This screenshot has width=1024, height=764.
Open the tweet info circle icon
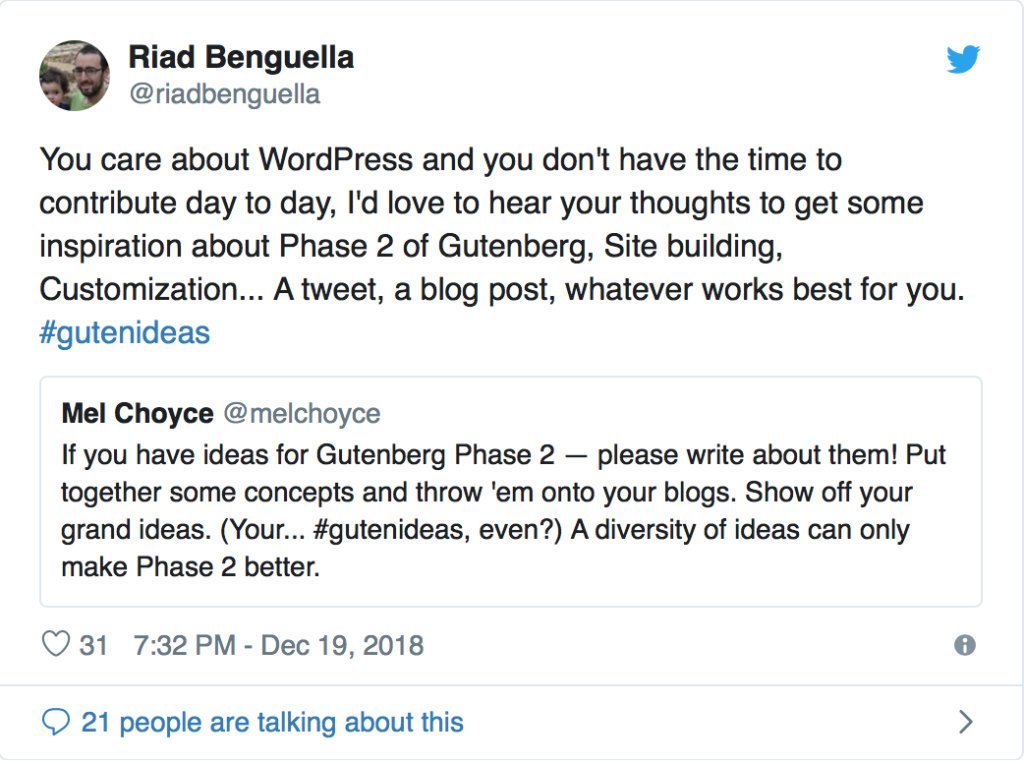pyautogui.click(x=965, y=645)
